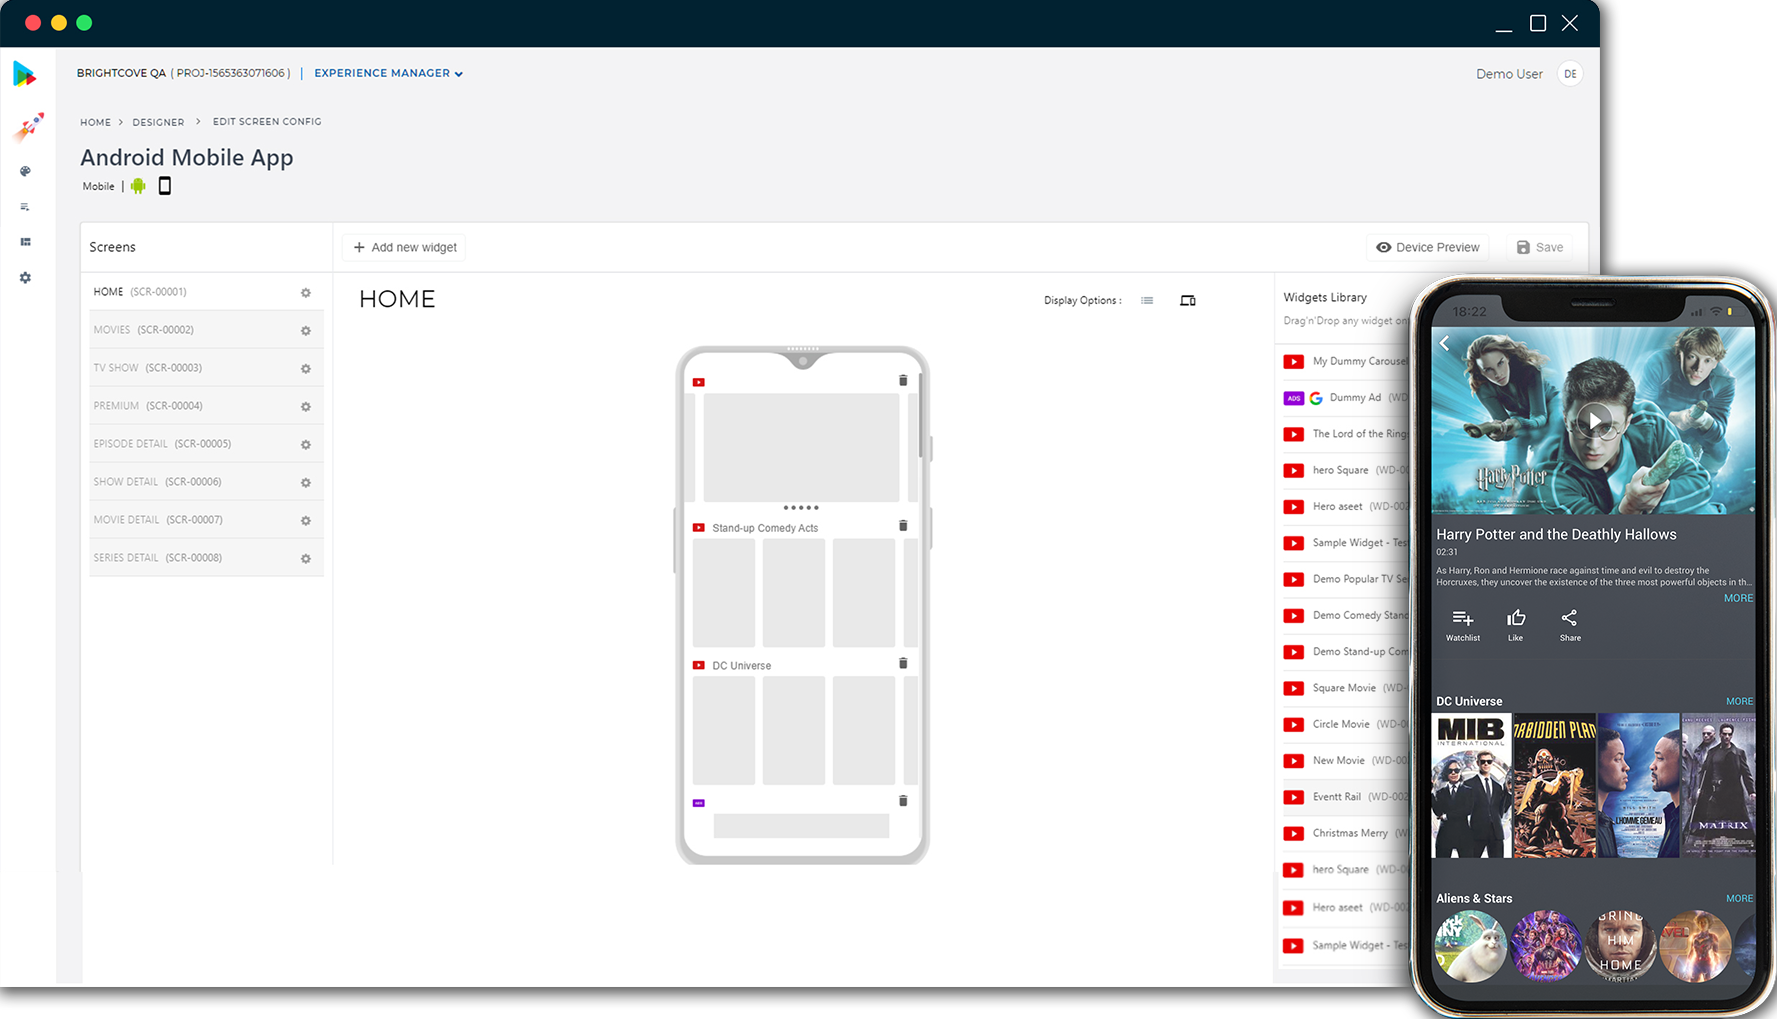
Task: Select Christmas Merry widget in library
Action: pos(1346,833)
